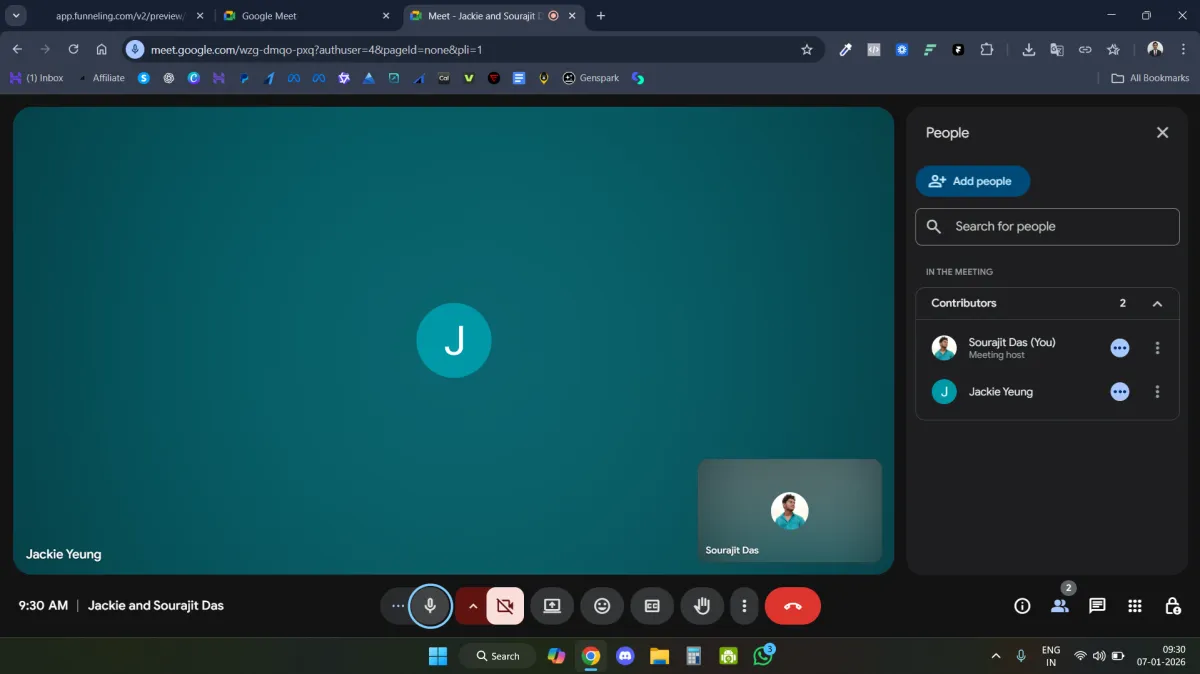
Task: Show hidden system tray icons
Action: 995,656
